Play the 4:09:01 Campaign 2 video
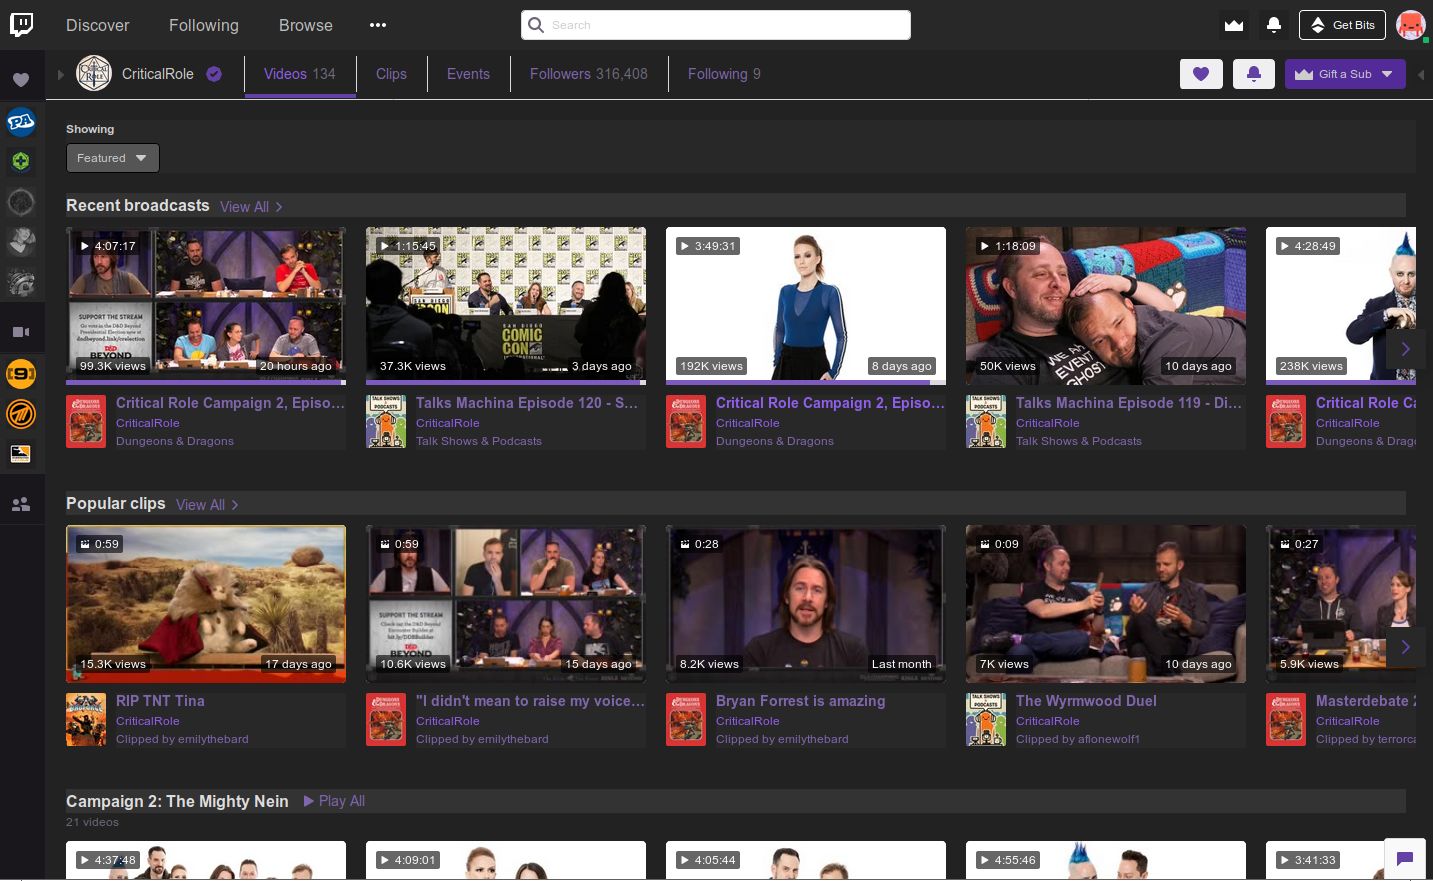 506,860
